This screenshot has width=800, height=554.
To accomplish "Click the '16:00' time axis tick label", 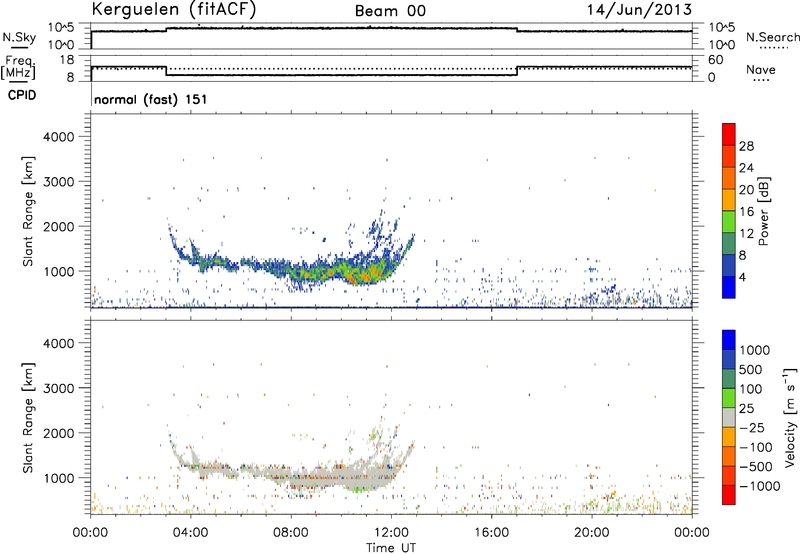I will [x=491, y=533].
